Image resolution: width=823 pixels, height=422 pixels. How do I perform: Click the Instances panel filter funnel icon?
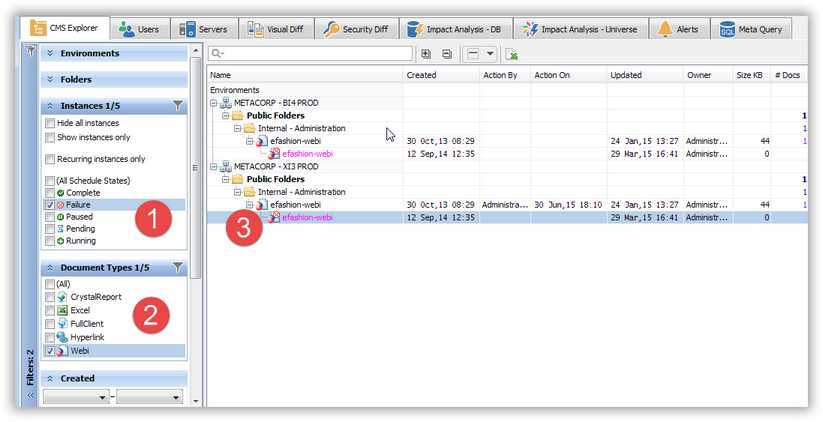177,106
